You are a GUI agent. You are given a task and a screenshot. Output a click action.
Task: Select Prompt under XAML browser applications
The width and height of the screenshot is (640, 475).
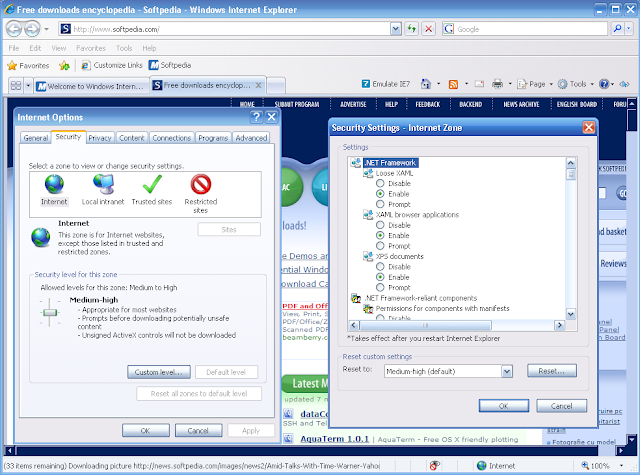(380, 246)
